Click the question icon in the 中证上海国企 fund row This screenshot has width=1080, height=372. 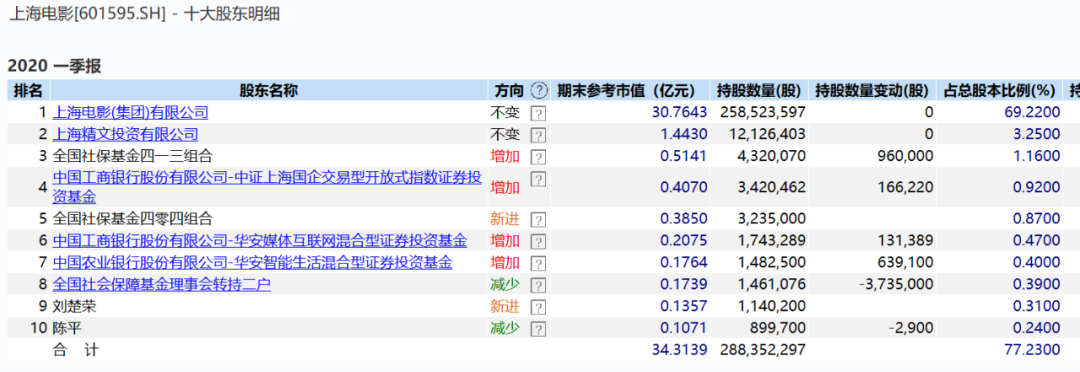538,179
